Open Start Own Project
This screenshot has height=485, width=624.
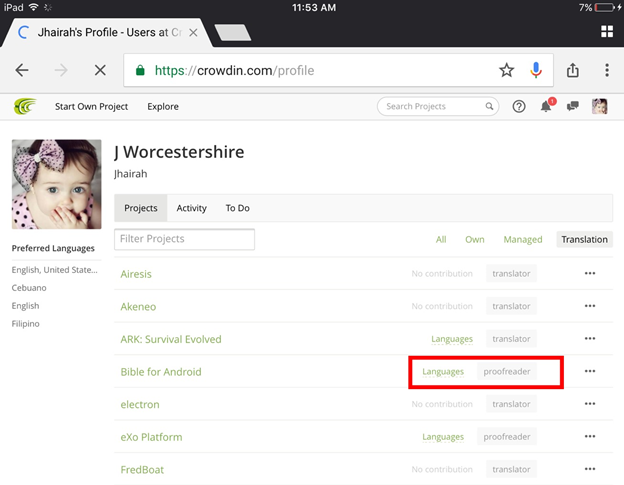(x=92, y=107)
